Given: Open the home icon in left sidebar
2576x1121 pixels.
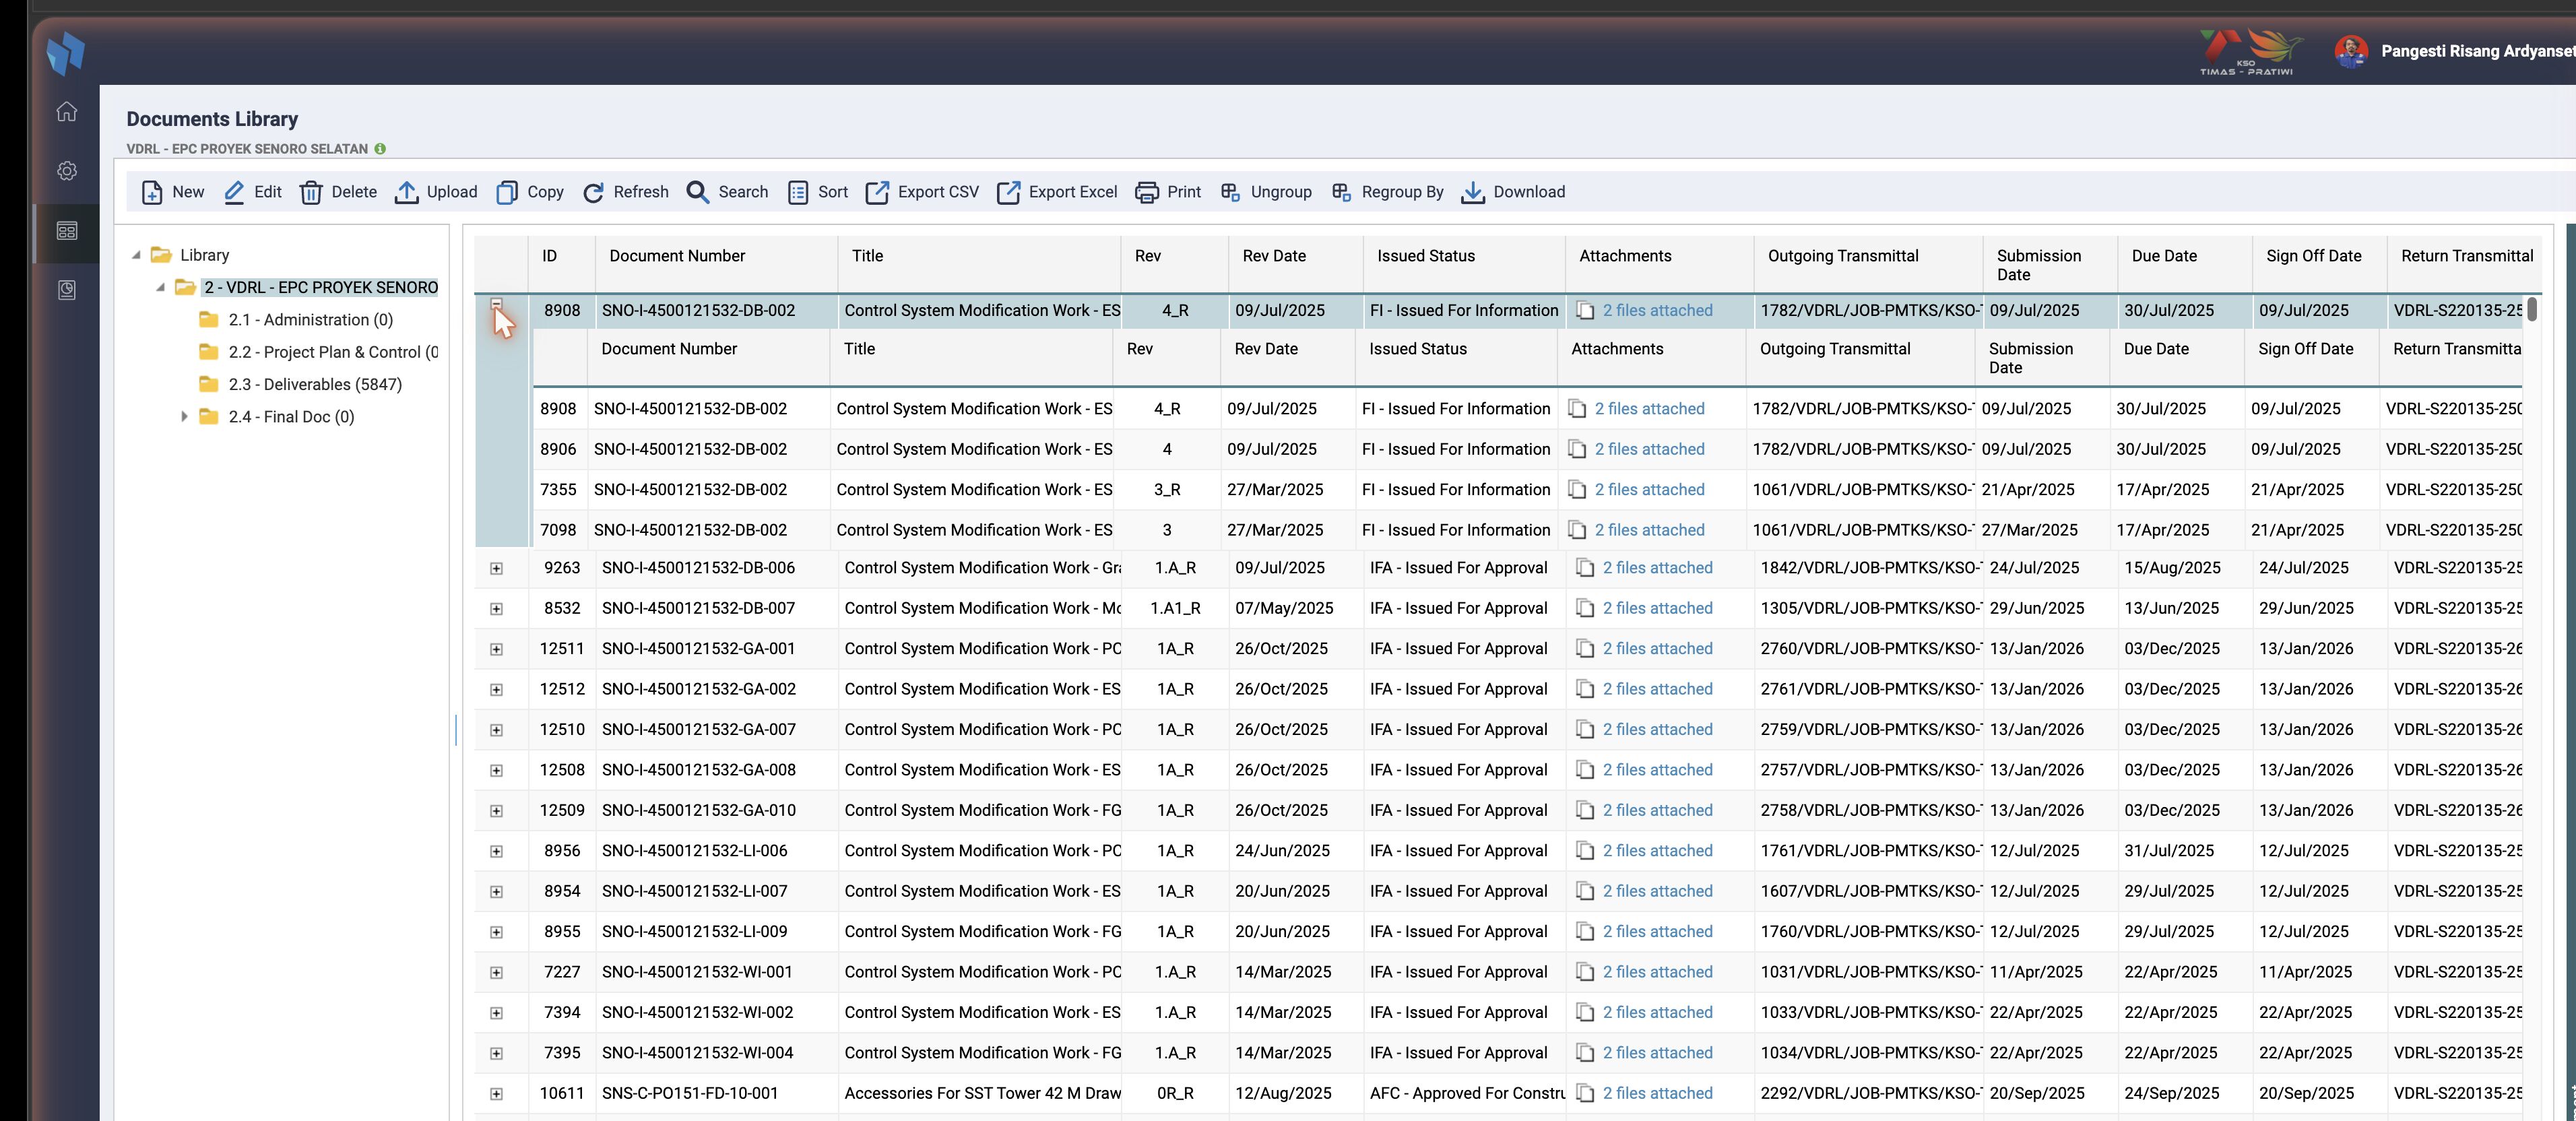Looking at the screenshot, I should point(67,111).
